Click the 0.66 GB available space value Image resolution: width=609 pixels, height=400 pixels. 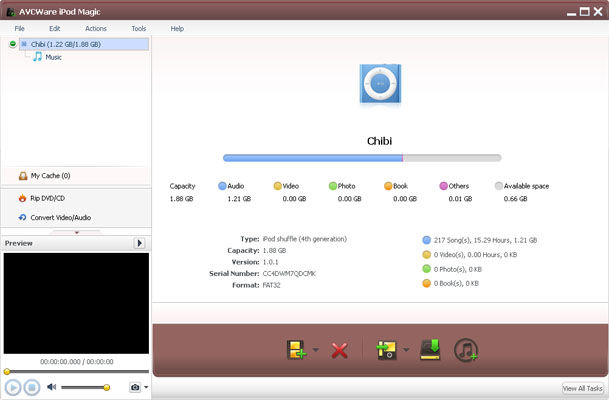pyautogui.click(x=515, y=199)
